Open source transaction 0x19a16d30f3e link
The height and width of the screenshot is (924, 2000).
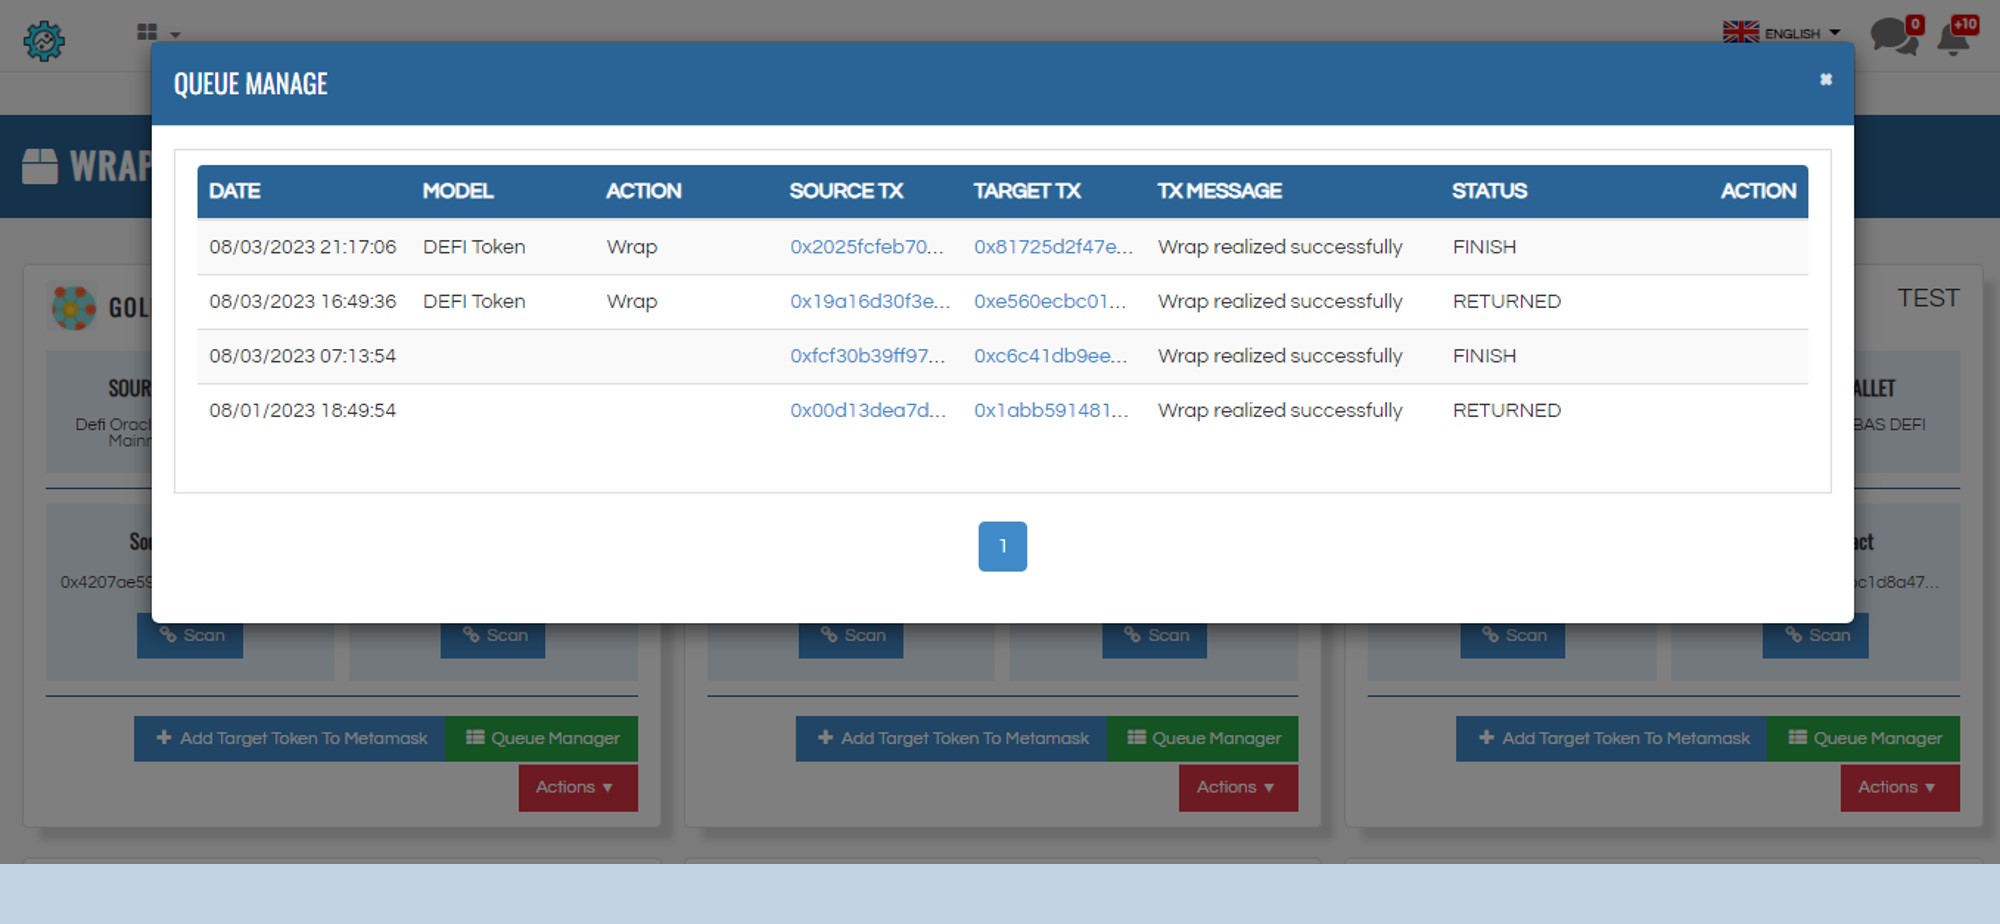point(869,302)
